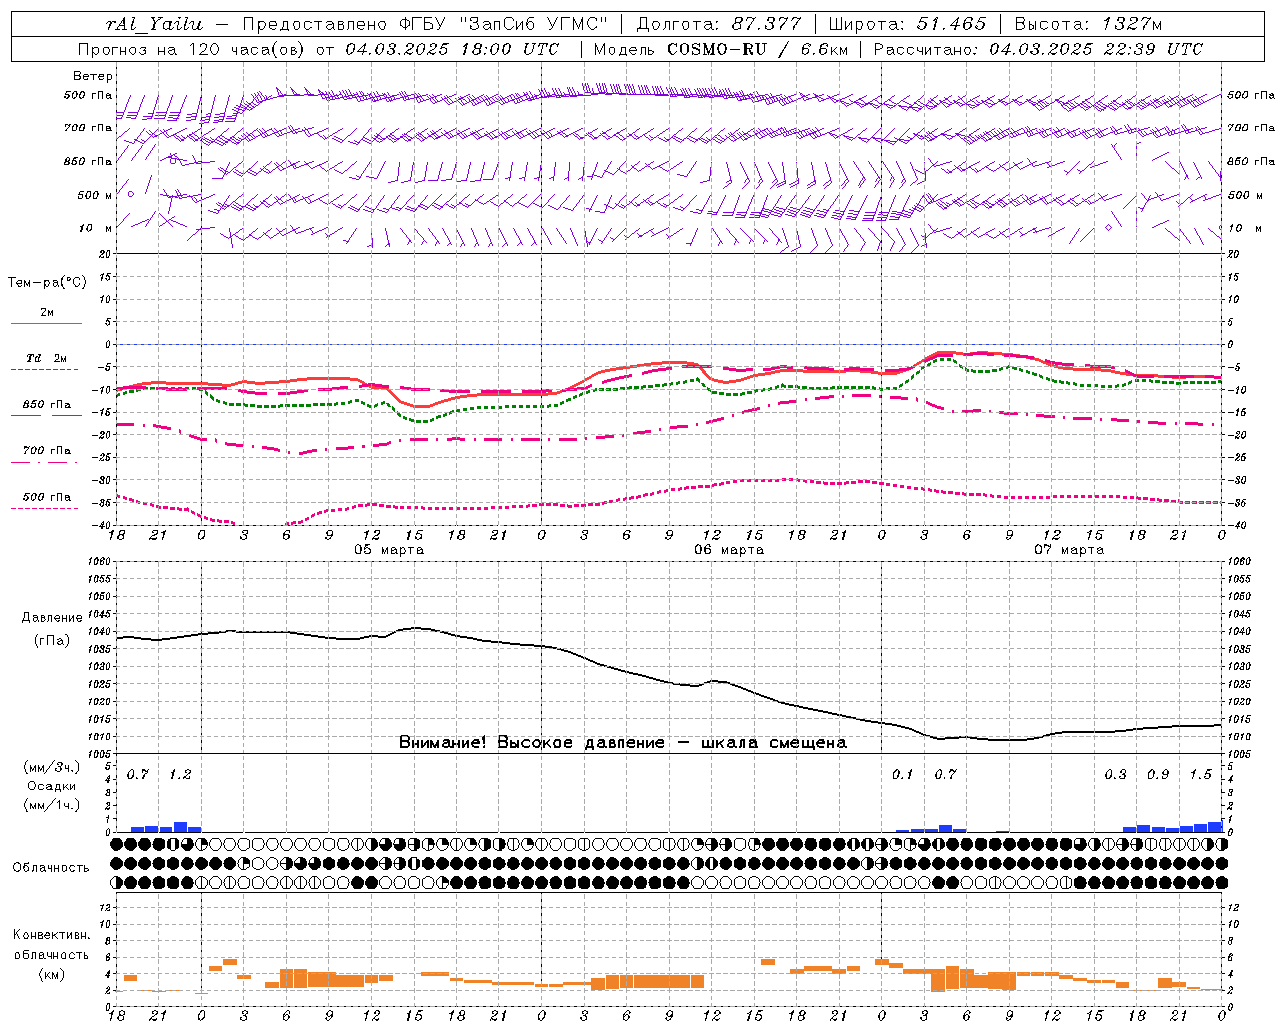The height and width of the screenshot is (1024, 1280).
Task: Click the Осадки panel label
Action: (52, 786)
